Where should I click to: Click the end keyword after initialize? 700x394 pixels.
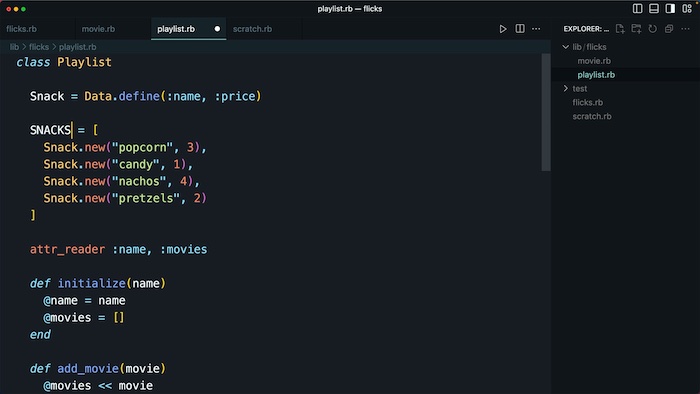[40, 335]
